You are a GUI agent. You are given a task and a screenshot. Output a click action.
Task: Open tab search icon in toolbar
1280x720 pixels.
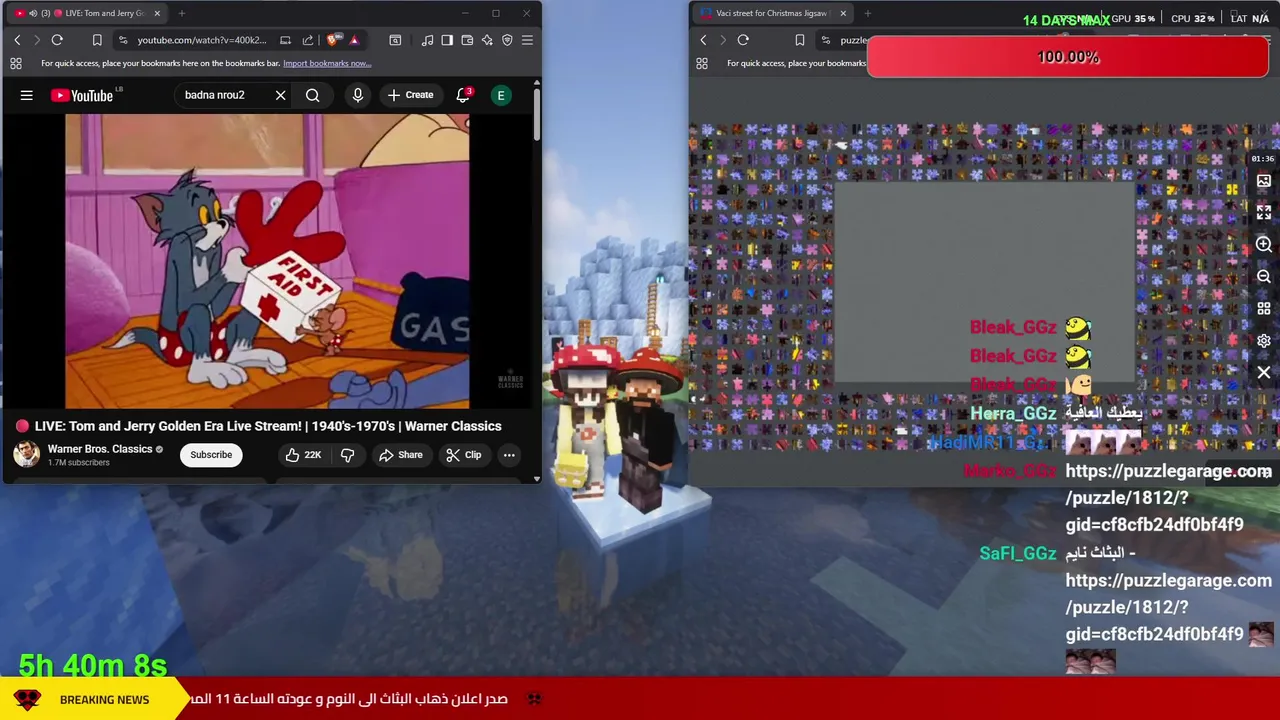395,40
